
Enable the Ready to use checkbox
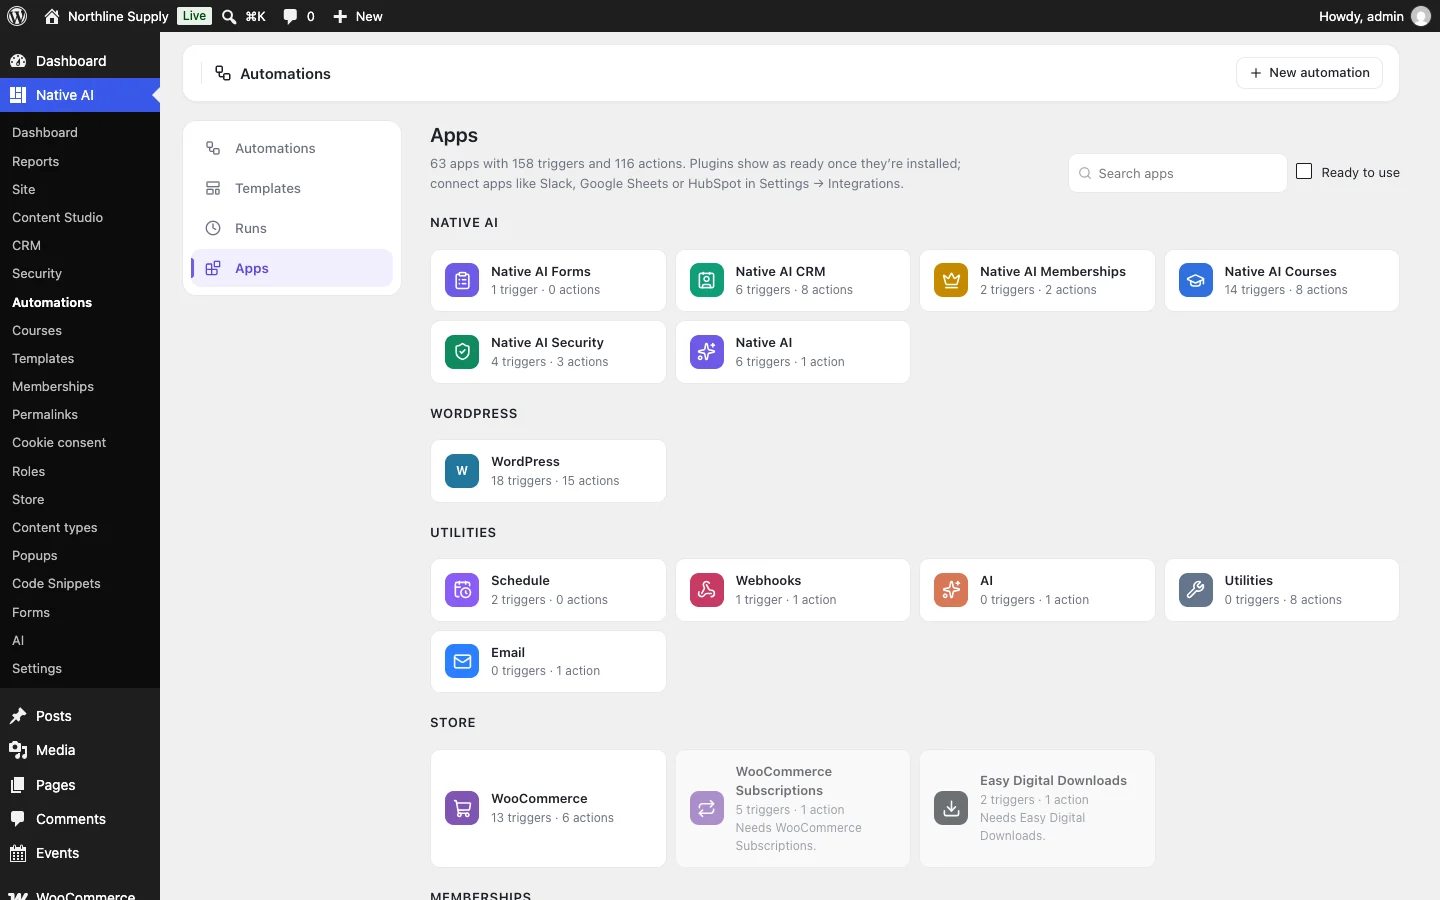[1304, 171]
